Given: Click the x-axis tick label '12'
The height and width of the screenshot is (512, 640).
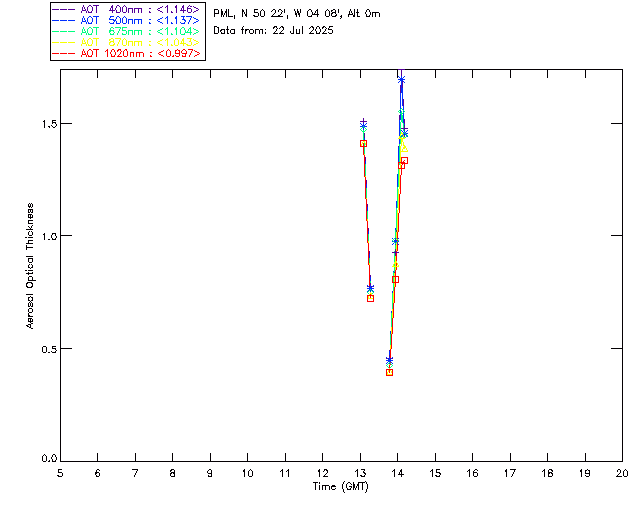Looking at the screenshot, I should tap(322, 473).
